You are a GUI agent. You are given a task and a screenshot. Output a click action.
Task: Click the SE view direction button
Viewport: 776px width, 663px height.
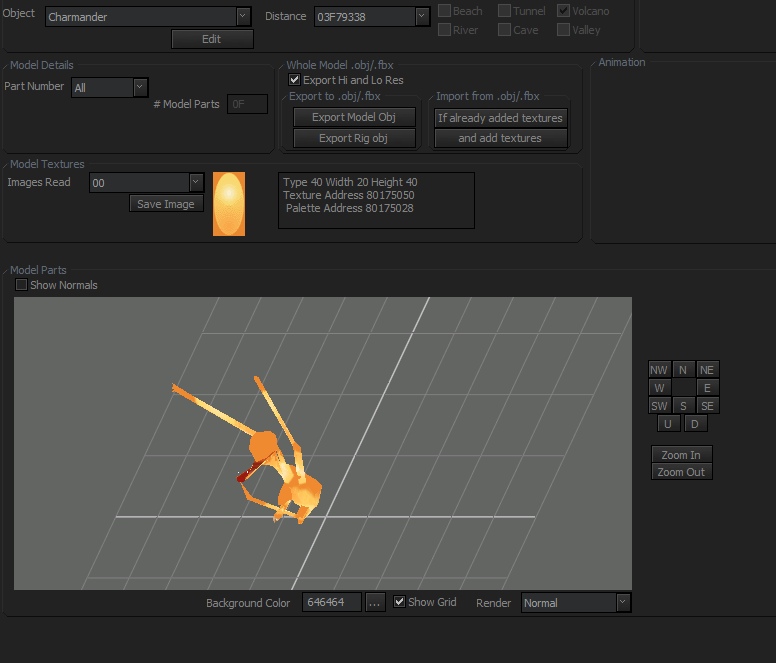click(x=707, y=406)
